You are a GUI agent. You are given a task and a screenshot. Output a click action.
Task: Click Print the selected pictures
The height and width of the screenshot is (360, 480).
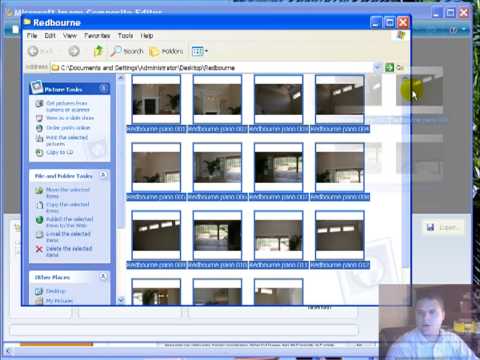click(67, 140)
